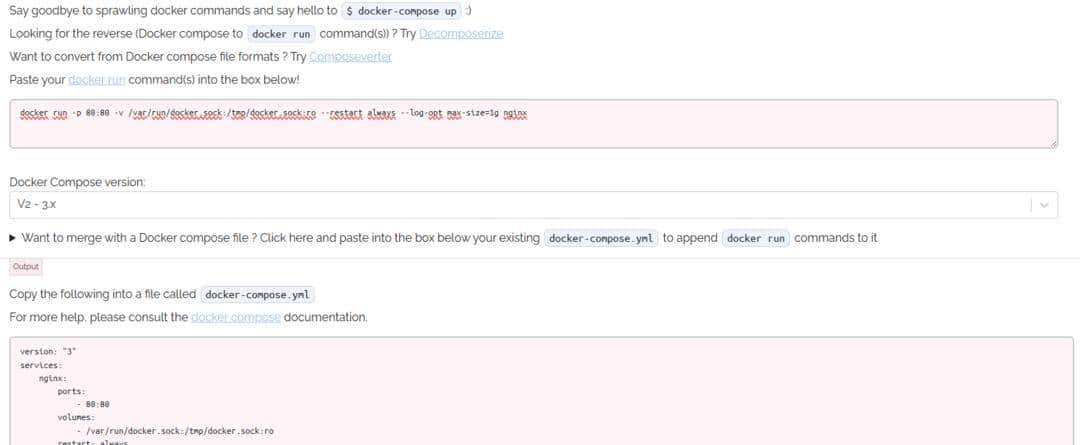
Task: Open the Composeverter link
Action: (x=350, y=56)
